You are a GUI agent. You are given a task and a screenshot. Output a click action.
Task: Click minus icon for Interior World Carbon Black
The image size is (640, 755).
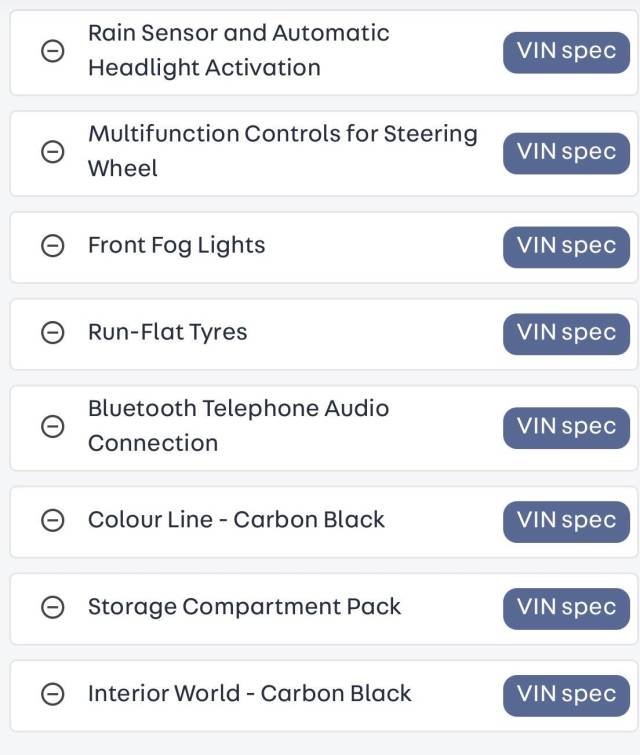pyautogui.click(x=52, y=694)
